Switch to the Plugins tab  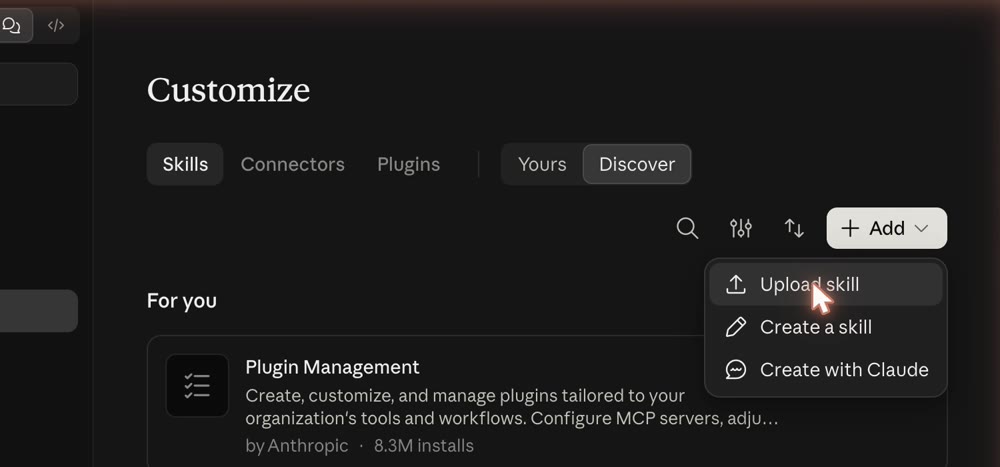tap(409, 165)
